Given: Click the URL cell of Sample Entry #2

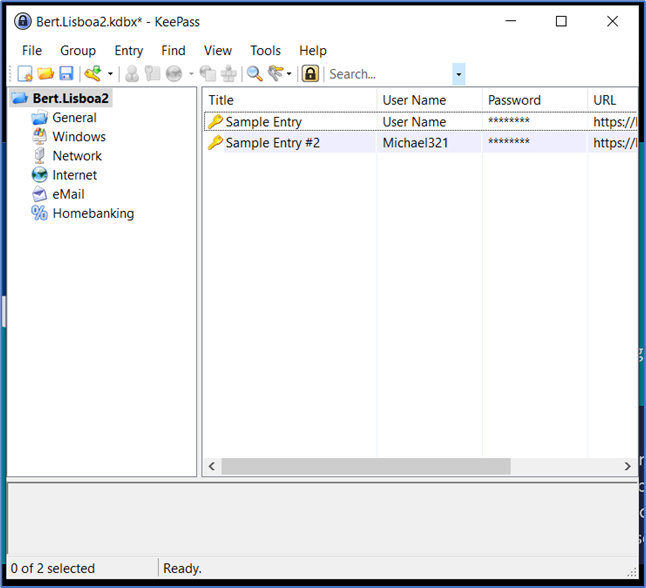Looking at the screenshot, I should point(615,143).
